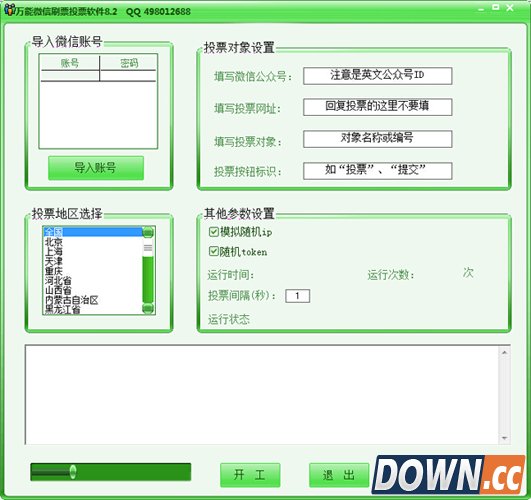531x500 pixels.
Task: Select 全国 in the region list
Action: coord(93,232)
